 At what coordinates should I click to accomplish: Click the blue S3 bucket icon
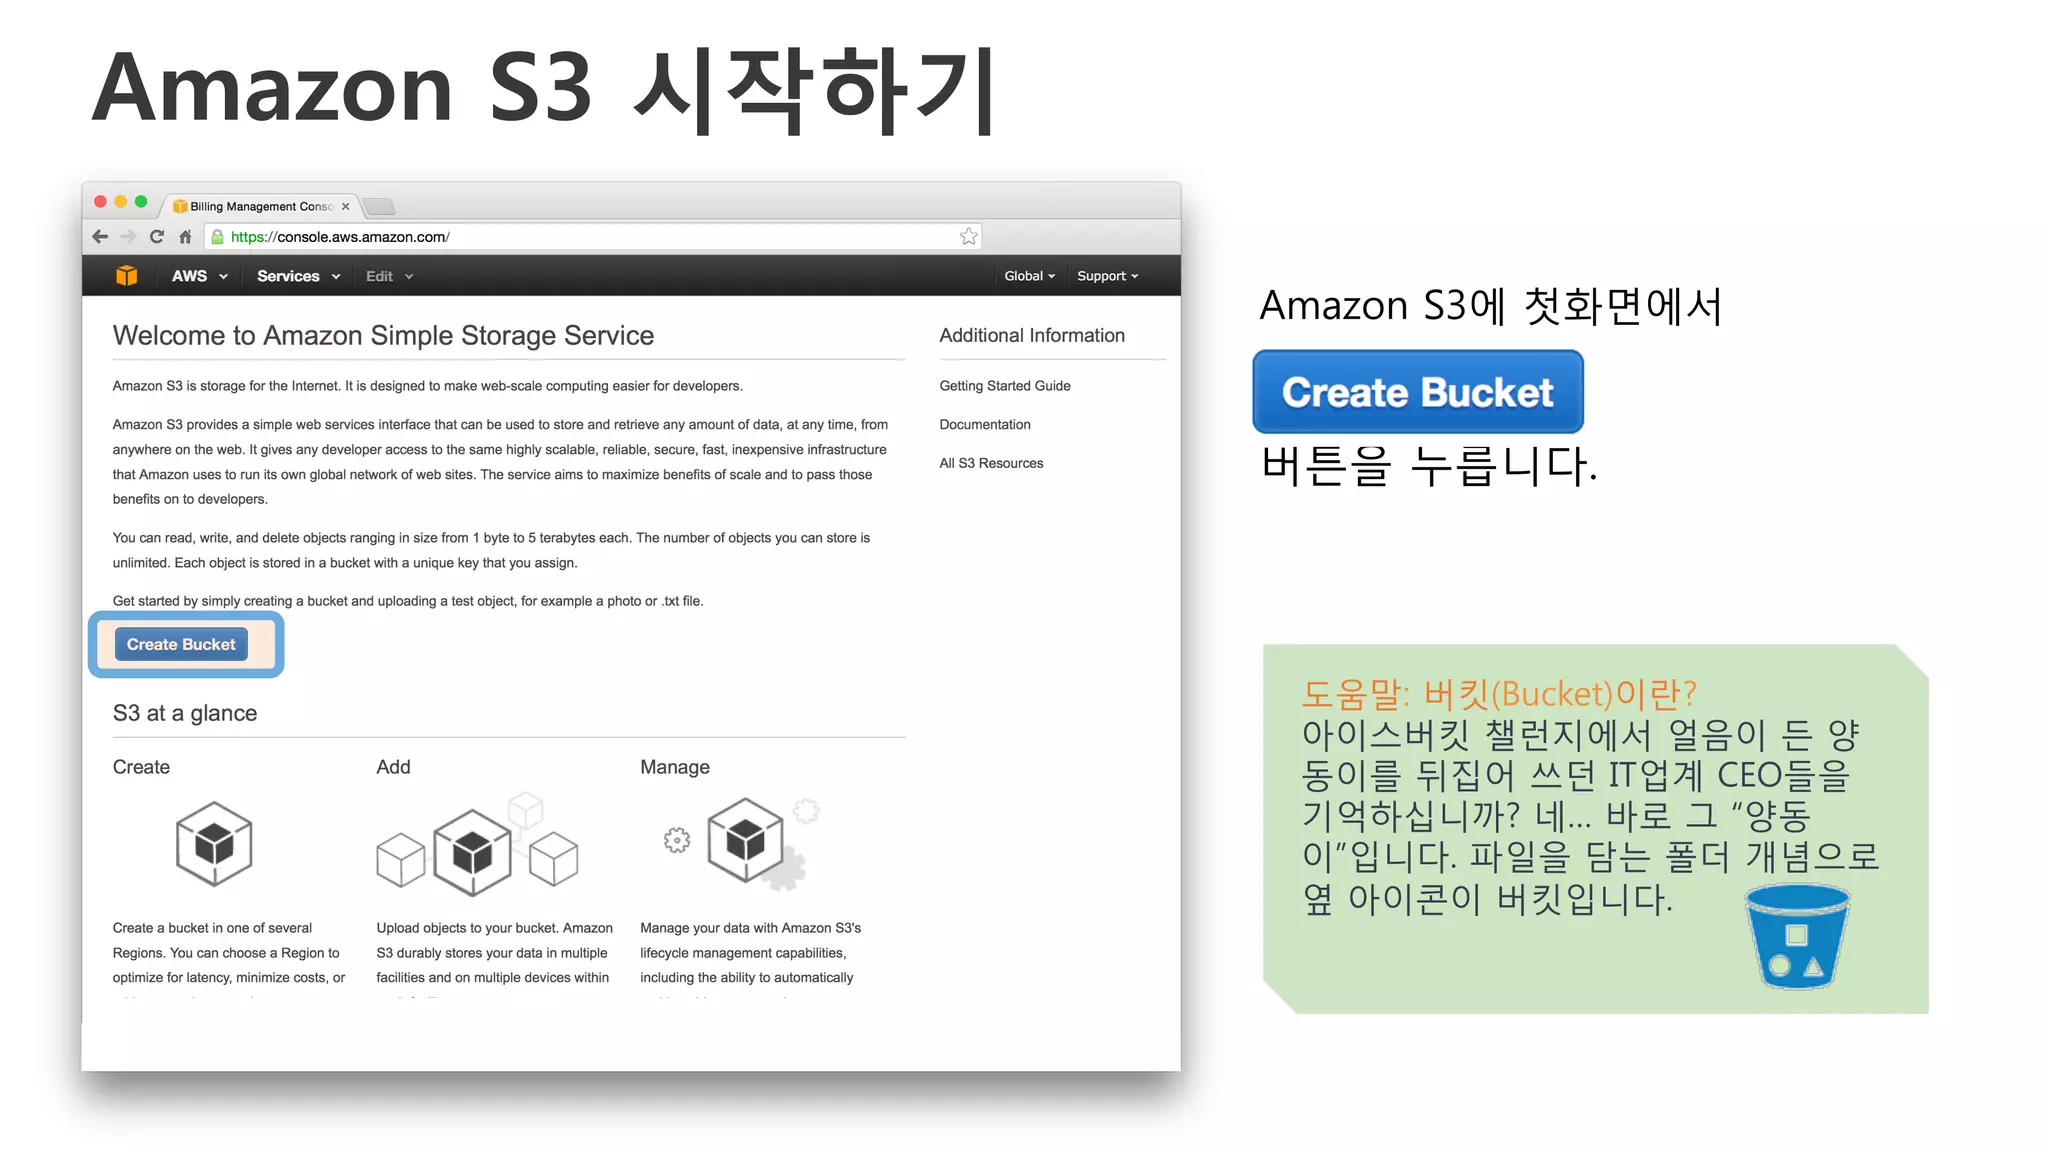pyautogui.click(x=1797, y=937)
